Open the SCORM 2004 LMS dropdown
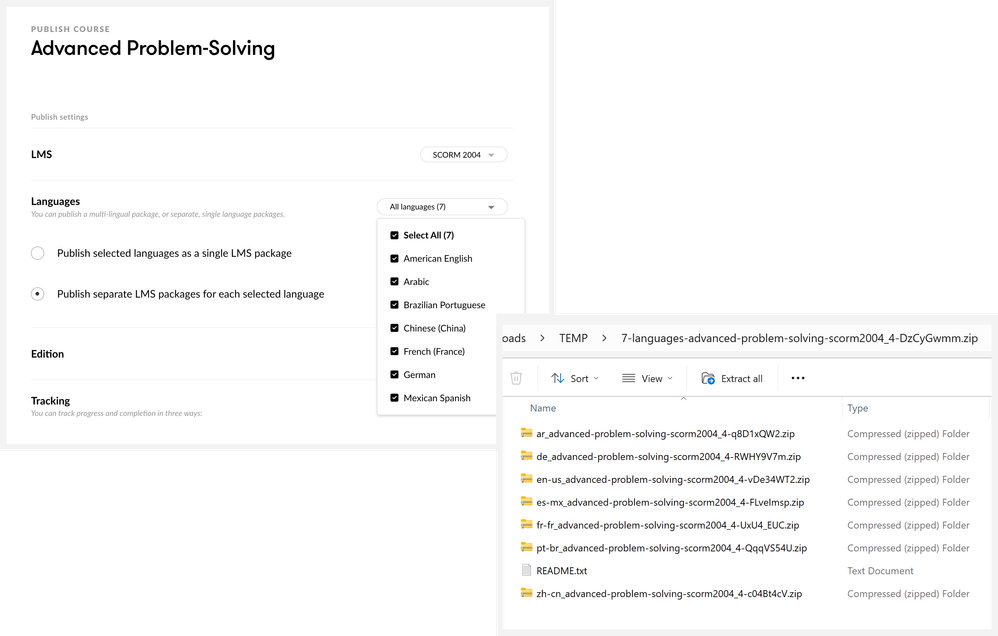The image size is (998, 636). click(x=463, y=155)
